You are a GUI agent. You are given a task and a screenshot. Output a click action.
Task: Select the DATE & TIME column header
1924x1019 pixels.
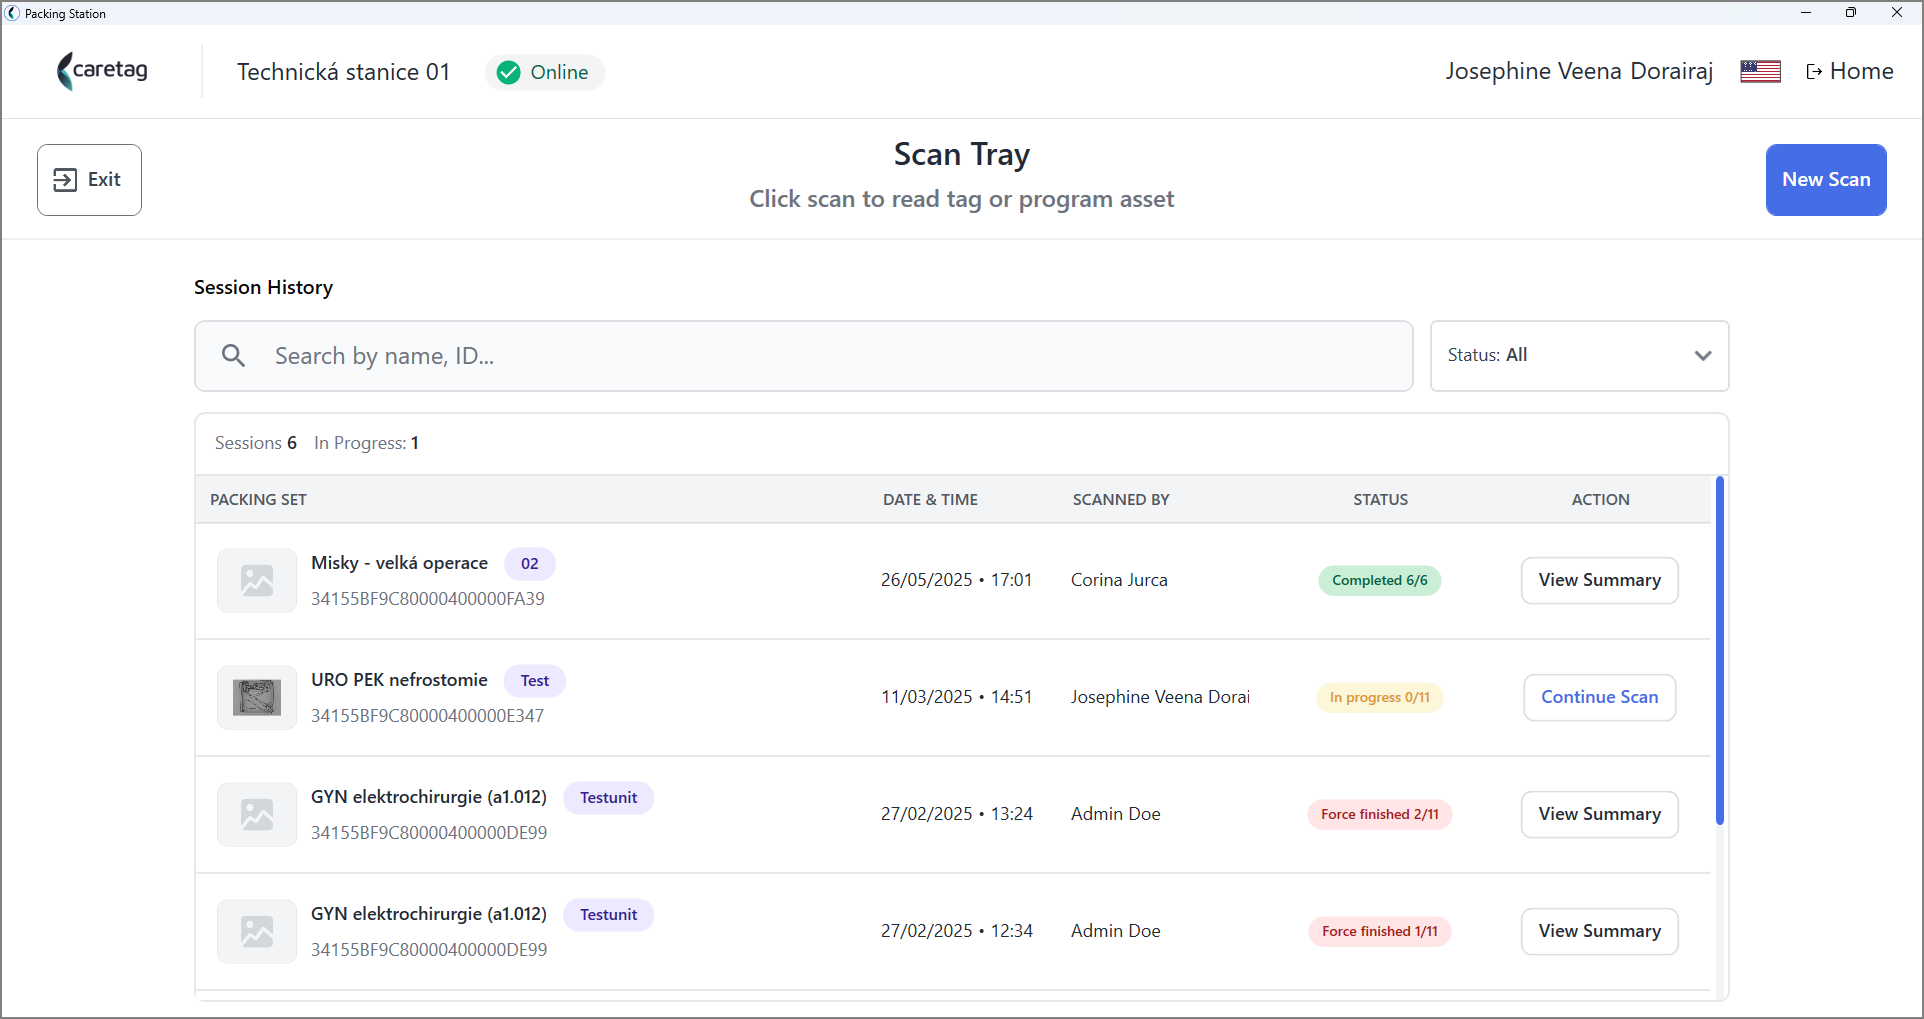coord(930,500)
